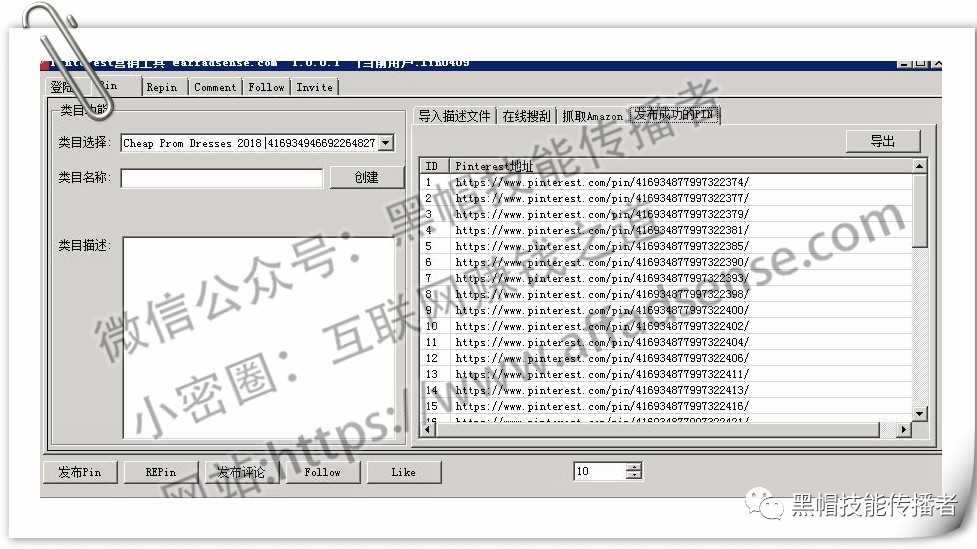Click the Cheap Prom Dresses 2018 combo box
The height and width of the screenshot is (549, 977).
pyautogui.click(x=257, y=143)
